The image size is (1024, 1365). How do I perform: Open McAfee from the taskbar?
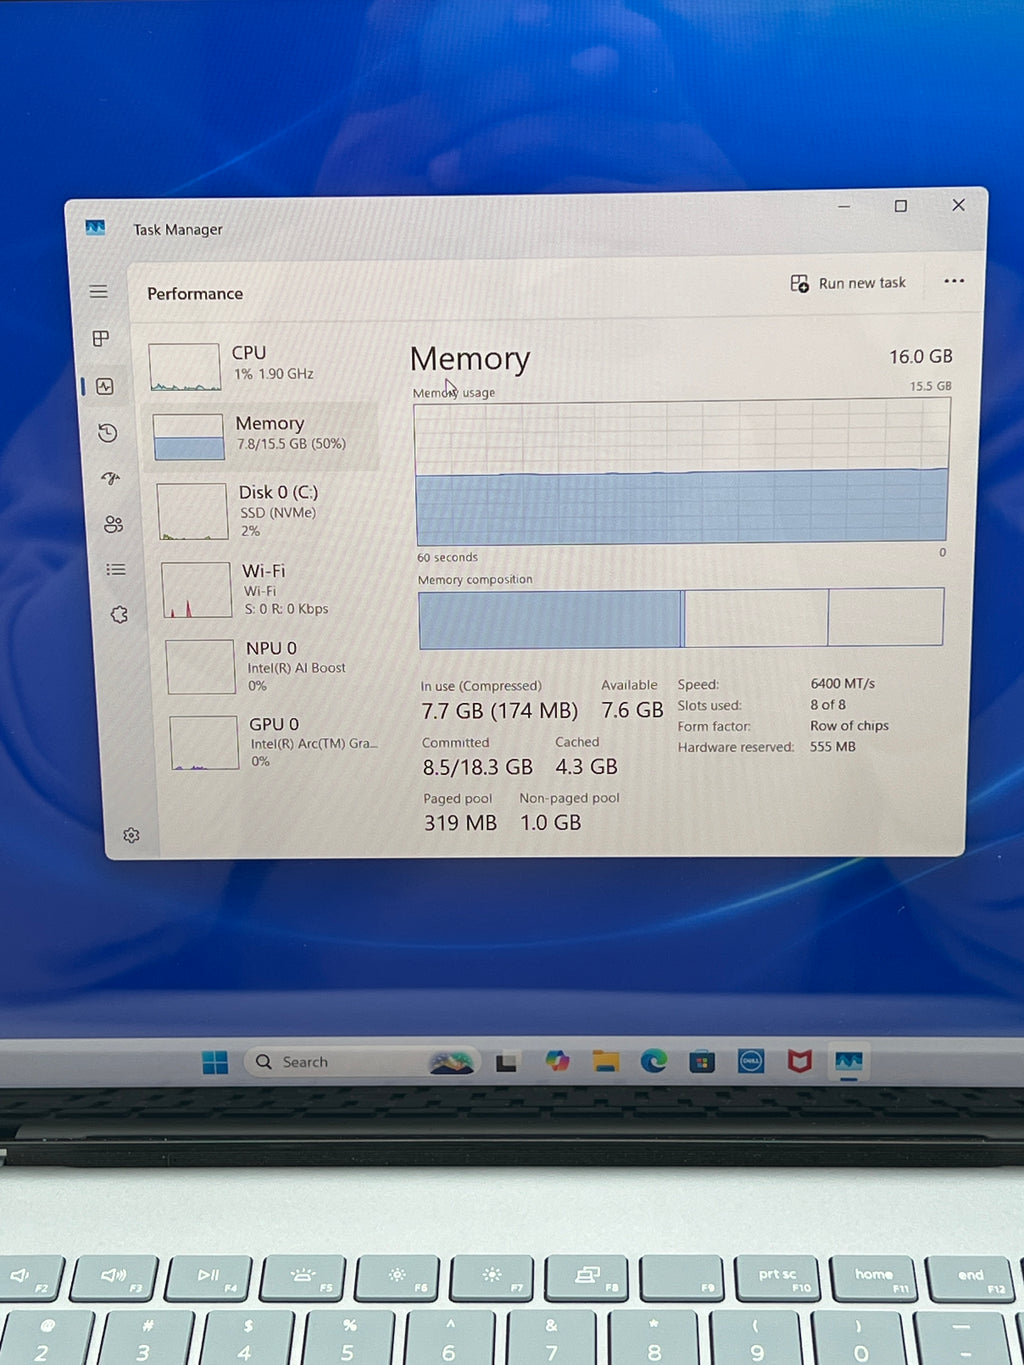point(800,1061)
